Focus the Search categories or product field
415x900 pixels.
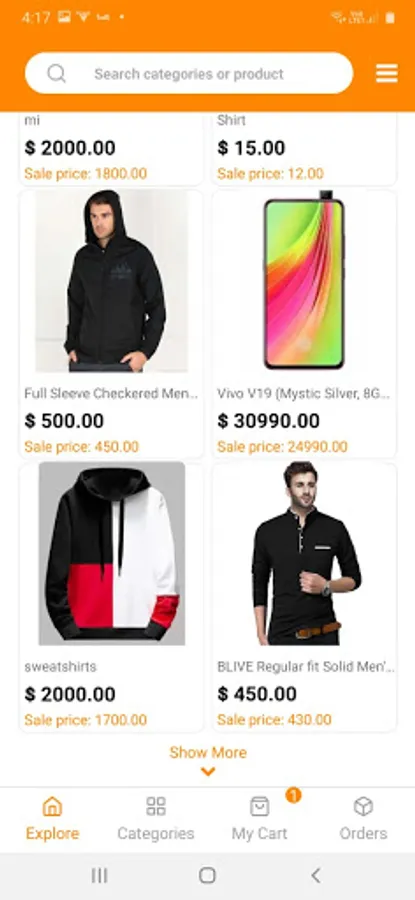pos(189,73)
